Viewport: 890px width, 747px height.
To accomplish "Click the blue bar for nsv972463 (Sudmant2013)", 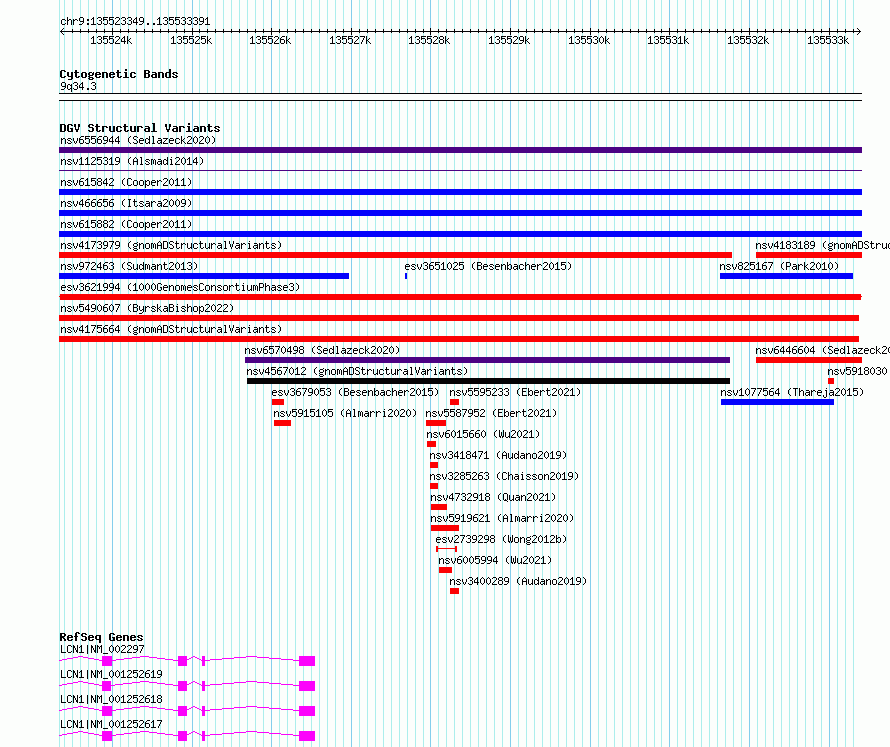I will tap(204, 276).
